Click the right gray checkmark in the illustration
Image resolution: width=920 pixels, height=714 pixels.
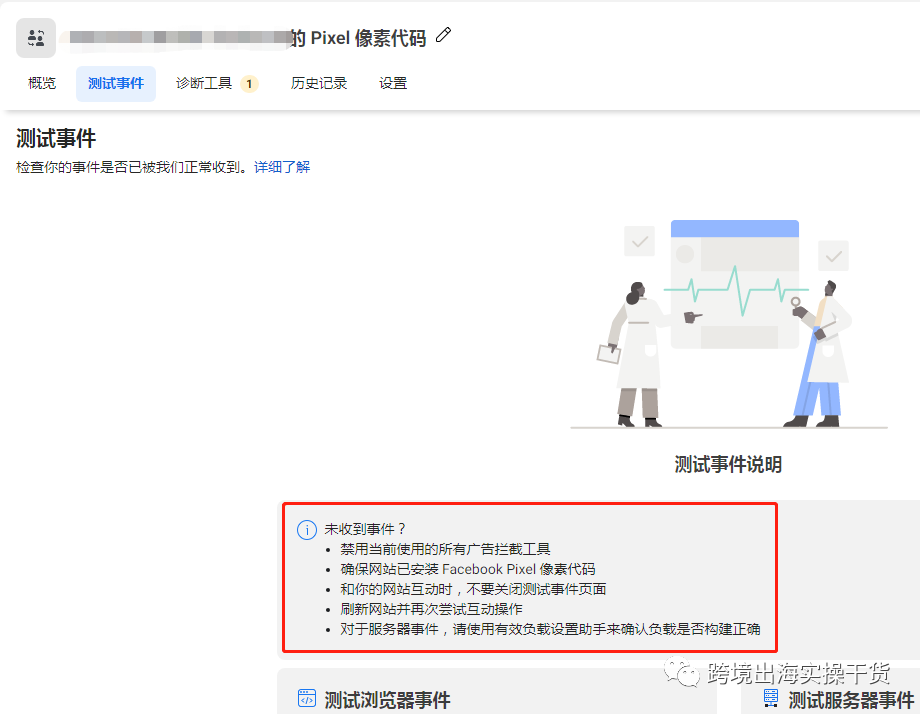coord(833,255)
